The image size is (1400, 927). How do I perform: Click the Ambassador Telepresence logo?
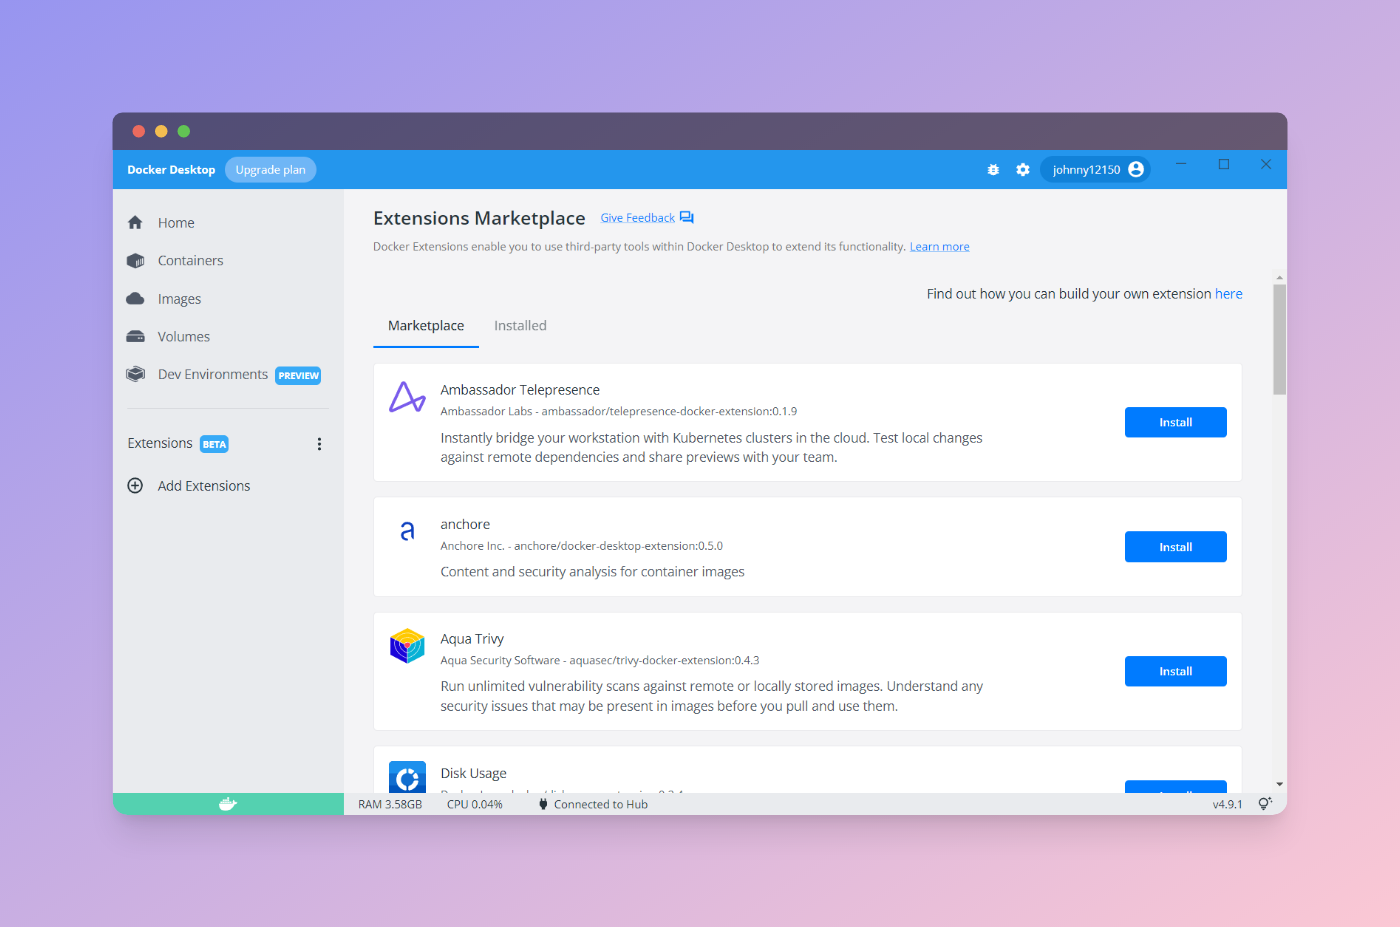tap(407, 398)
